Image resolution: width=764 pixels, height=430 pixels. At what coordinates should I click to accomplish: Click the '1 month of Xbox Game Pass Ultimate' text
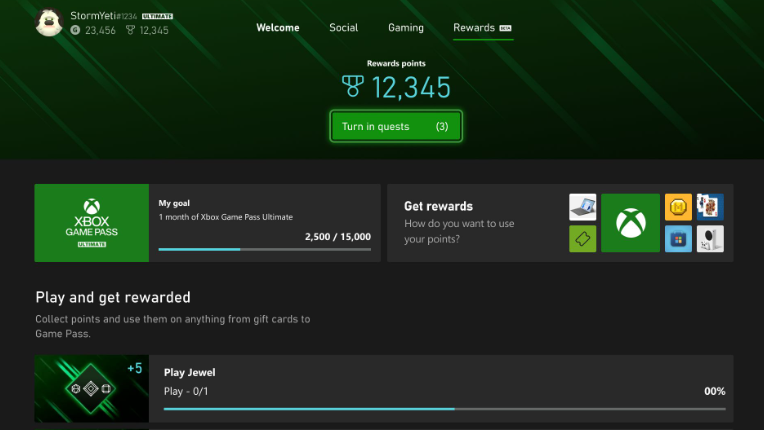(226, 217)
